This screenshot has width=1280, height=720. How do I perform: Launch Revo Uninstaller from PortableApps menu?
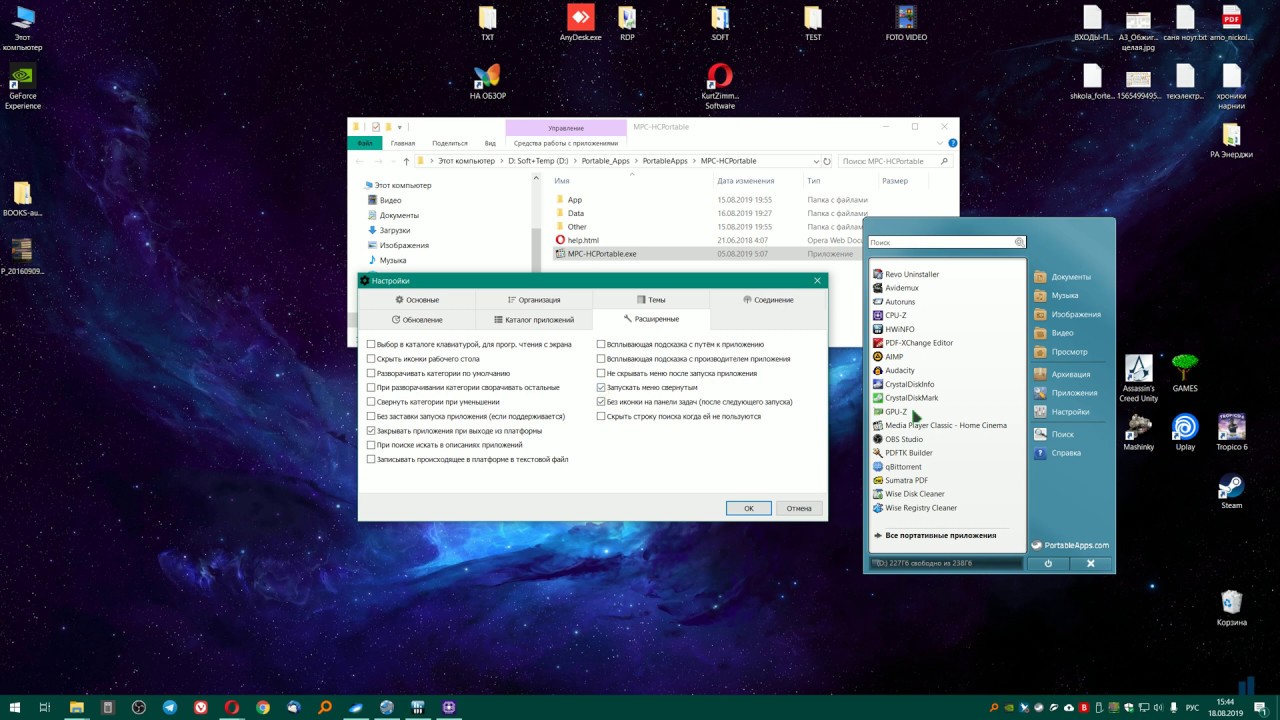[906, 274]
